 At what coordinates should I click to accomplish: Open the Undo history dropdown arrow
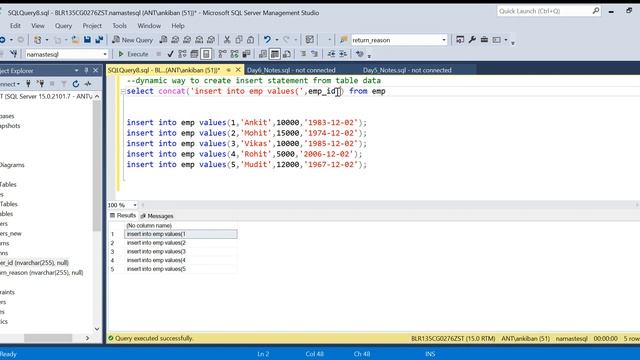pyautogui.click(x=276, y=40)
